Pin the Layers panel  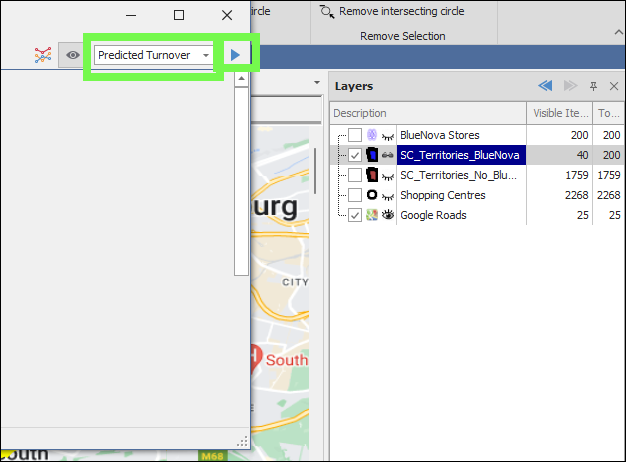[x=593, y=87]
